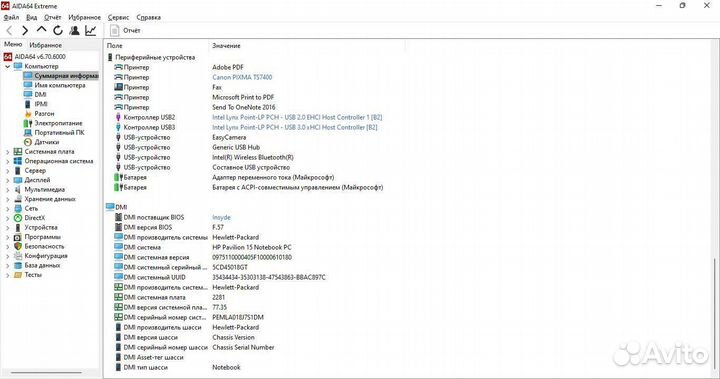The width and height of the screenshot is (720, 379).
Task: Refresh the report with the Refresh icon
Action: pos(58,31)
